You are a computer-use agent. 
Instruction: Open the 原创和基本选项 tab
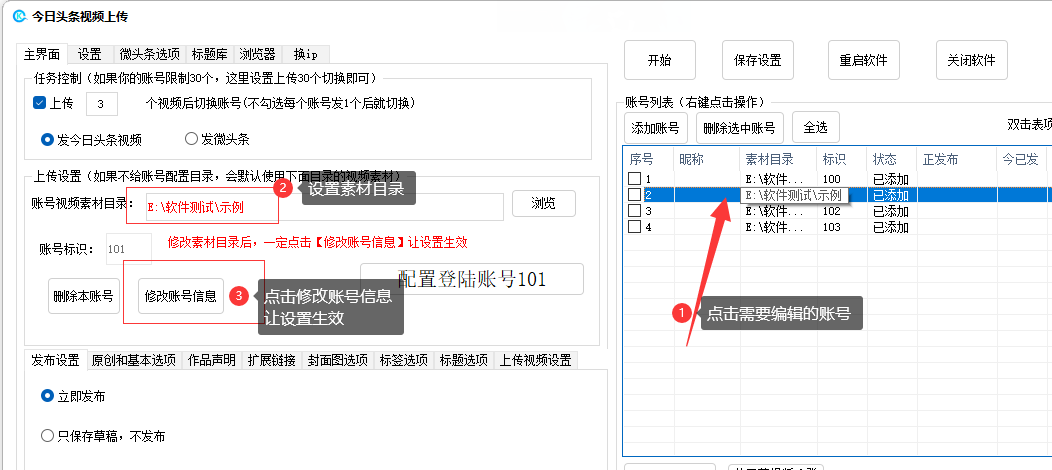click(x=134, y=360)
